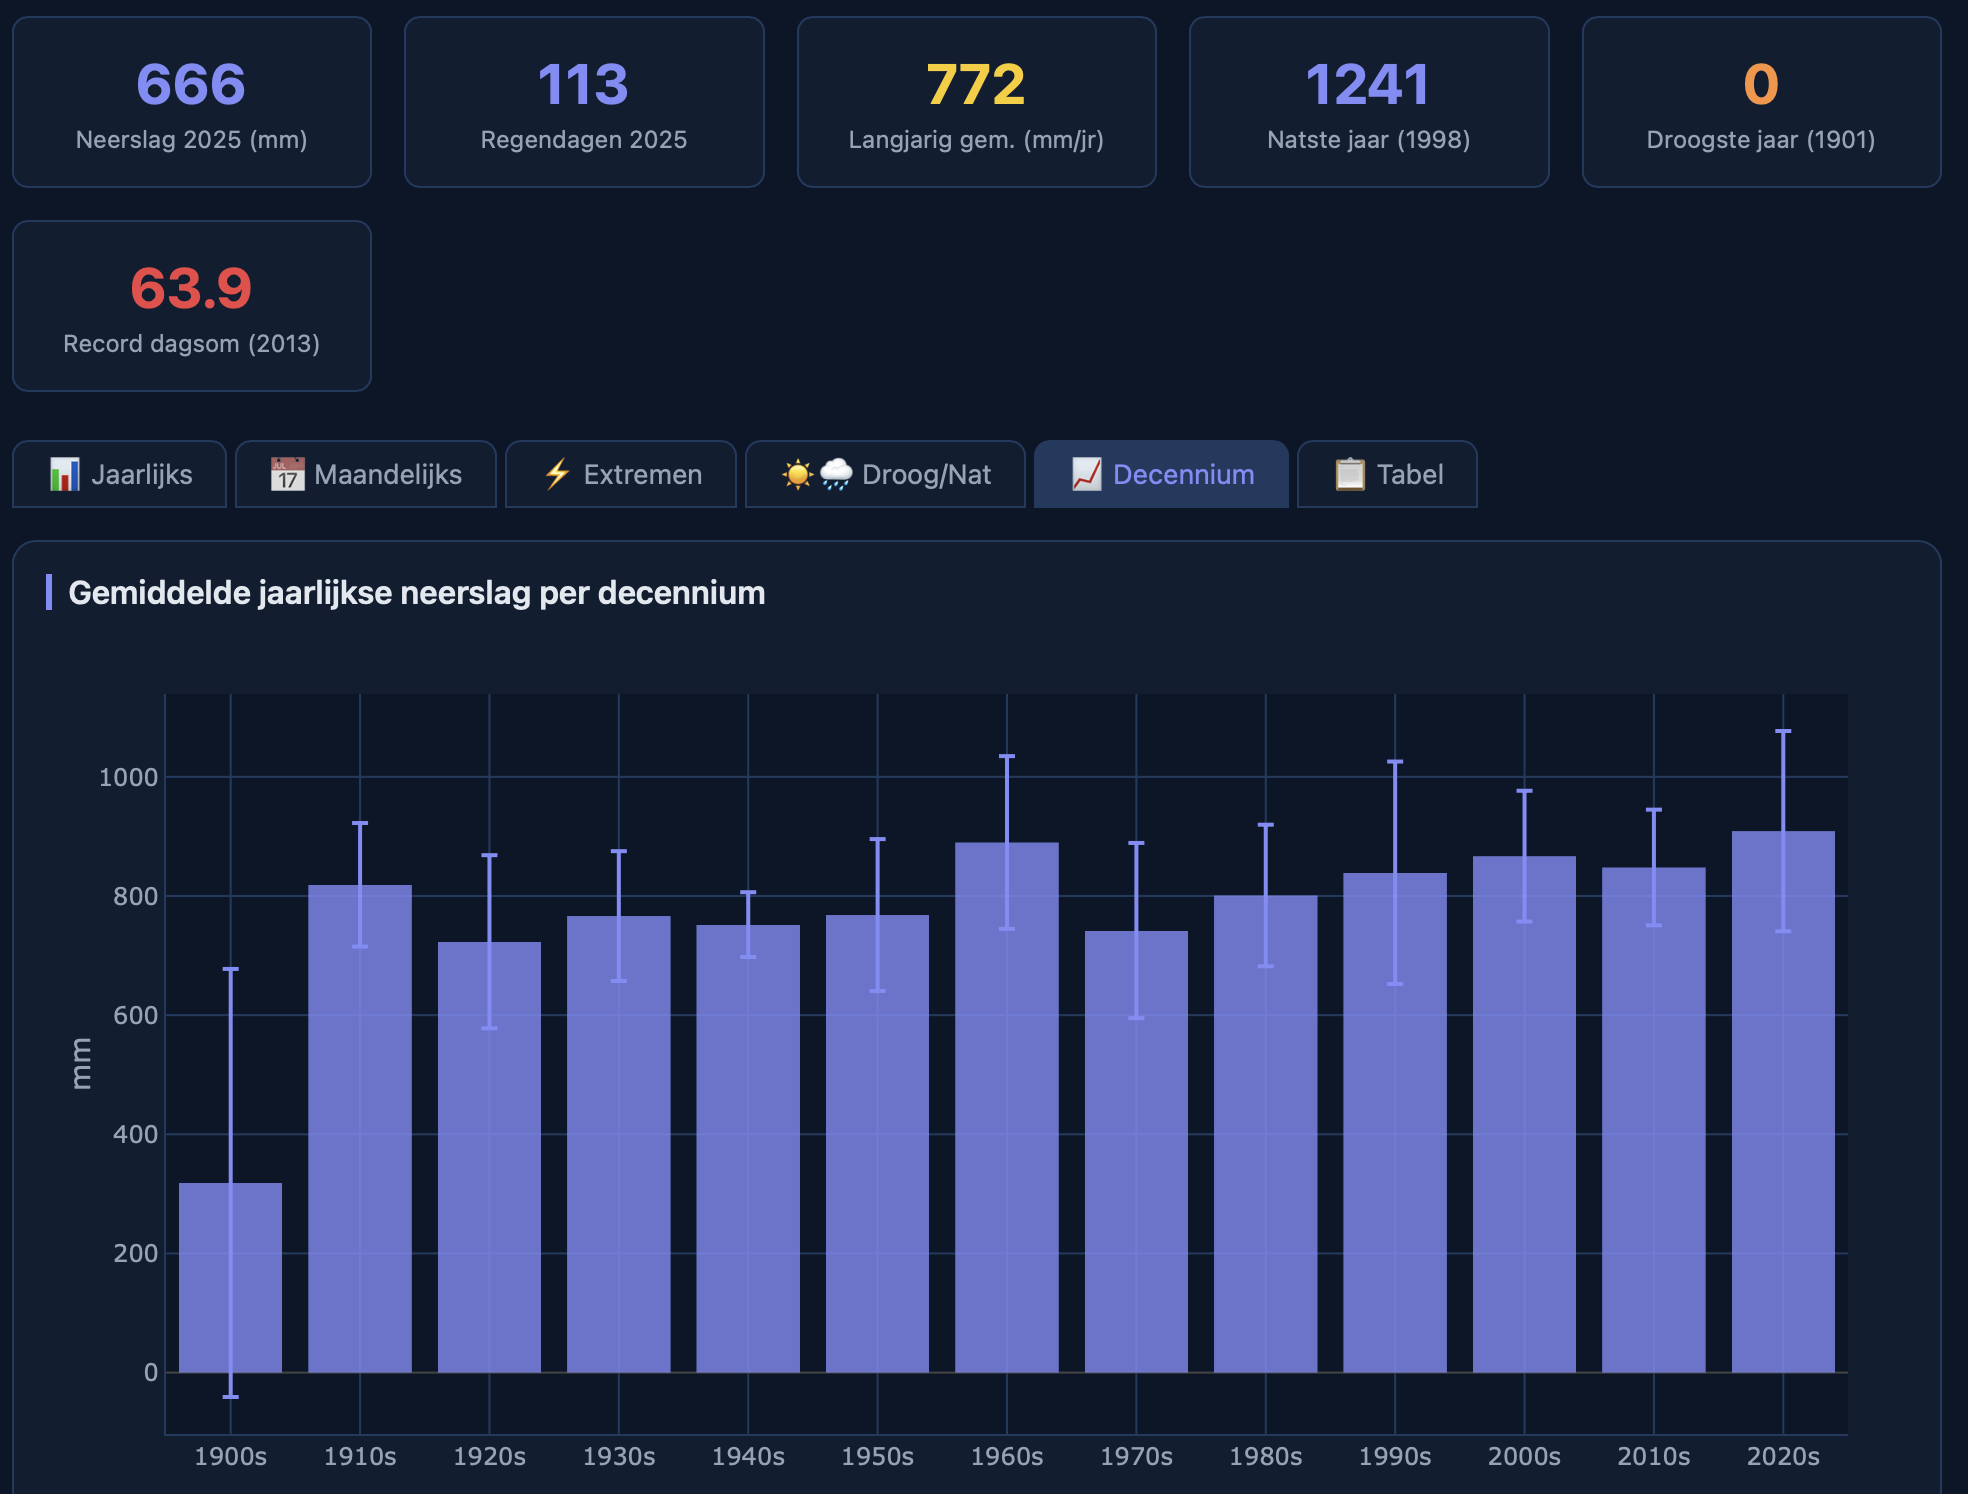1968x1494 pixels.
Task: Open the Tabel tab
Action: (x=1409, y=474)
